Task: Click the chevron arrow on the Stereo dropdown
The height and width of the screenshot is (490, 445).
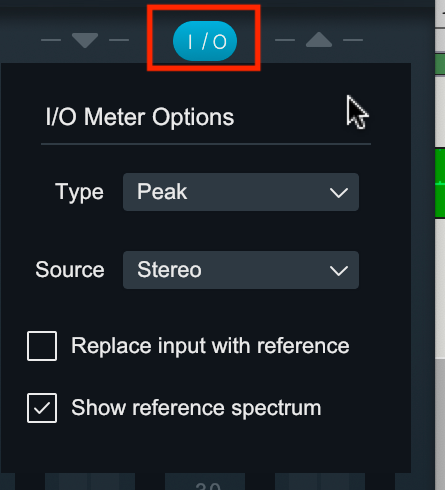Action: [x=339, y=270]
